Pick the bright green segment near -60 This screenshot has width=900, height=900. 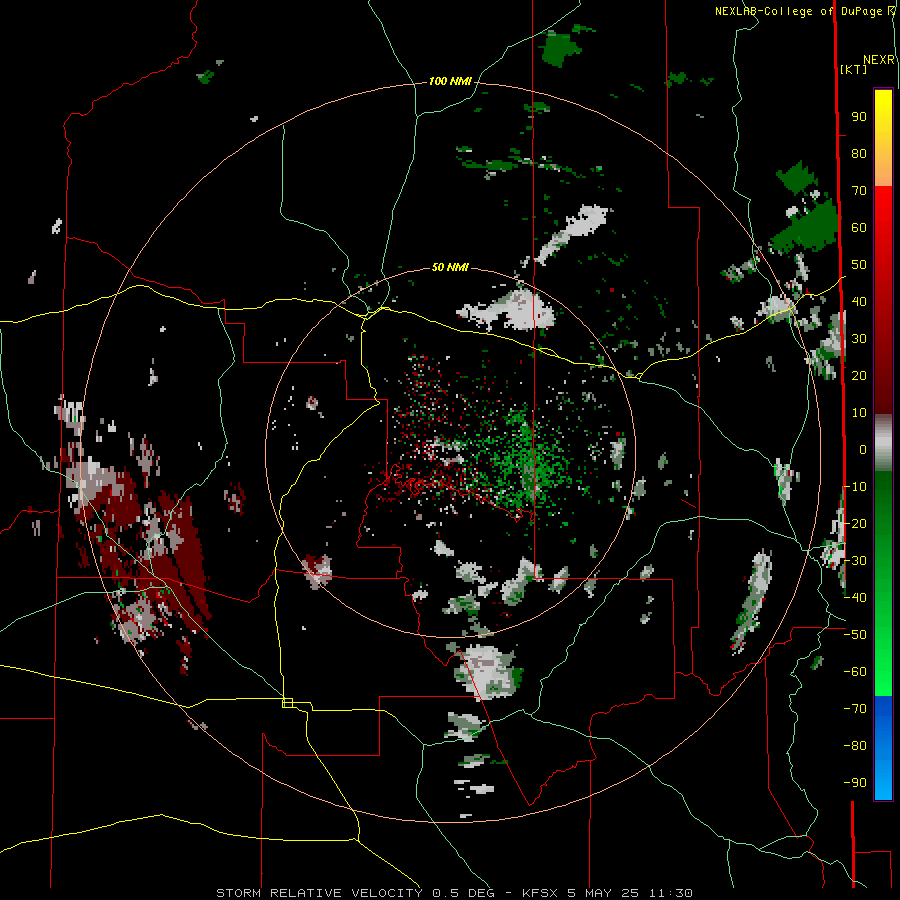coord(883,674)
